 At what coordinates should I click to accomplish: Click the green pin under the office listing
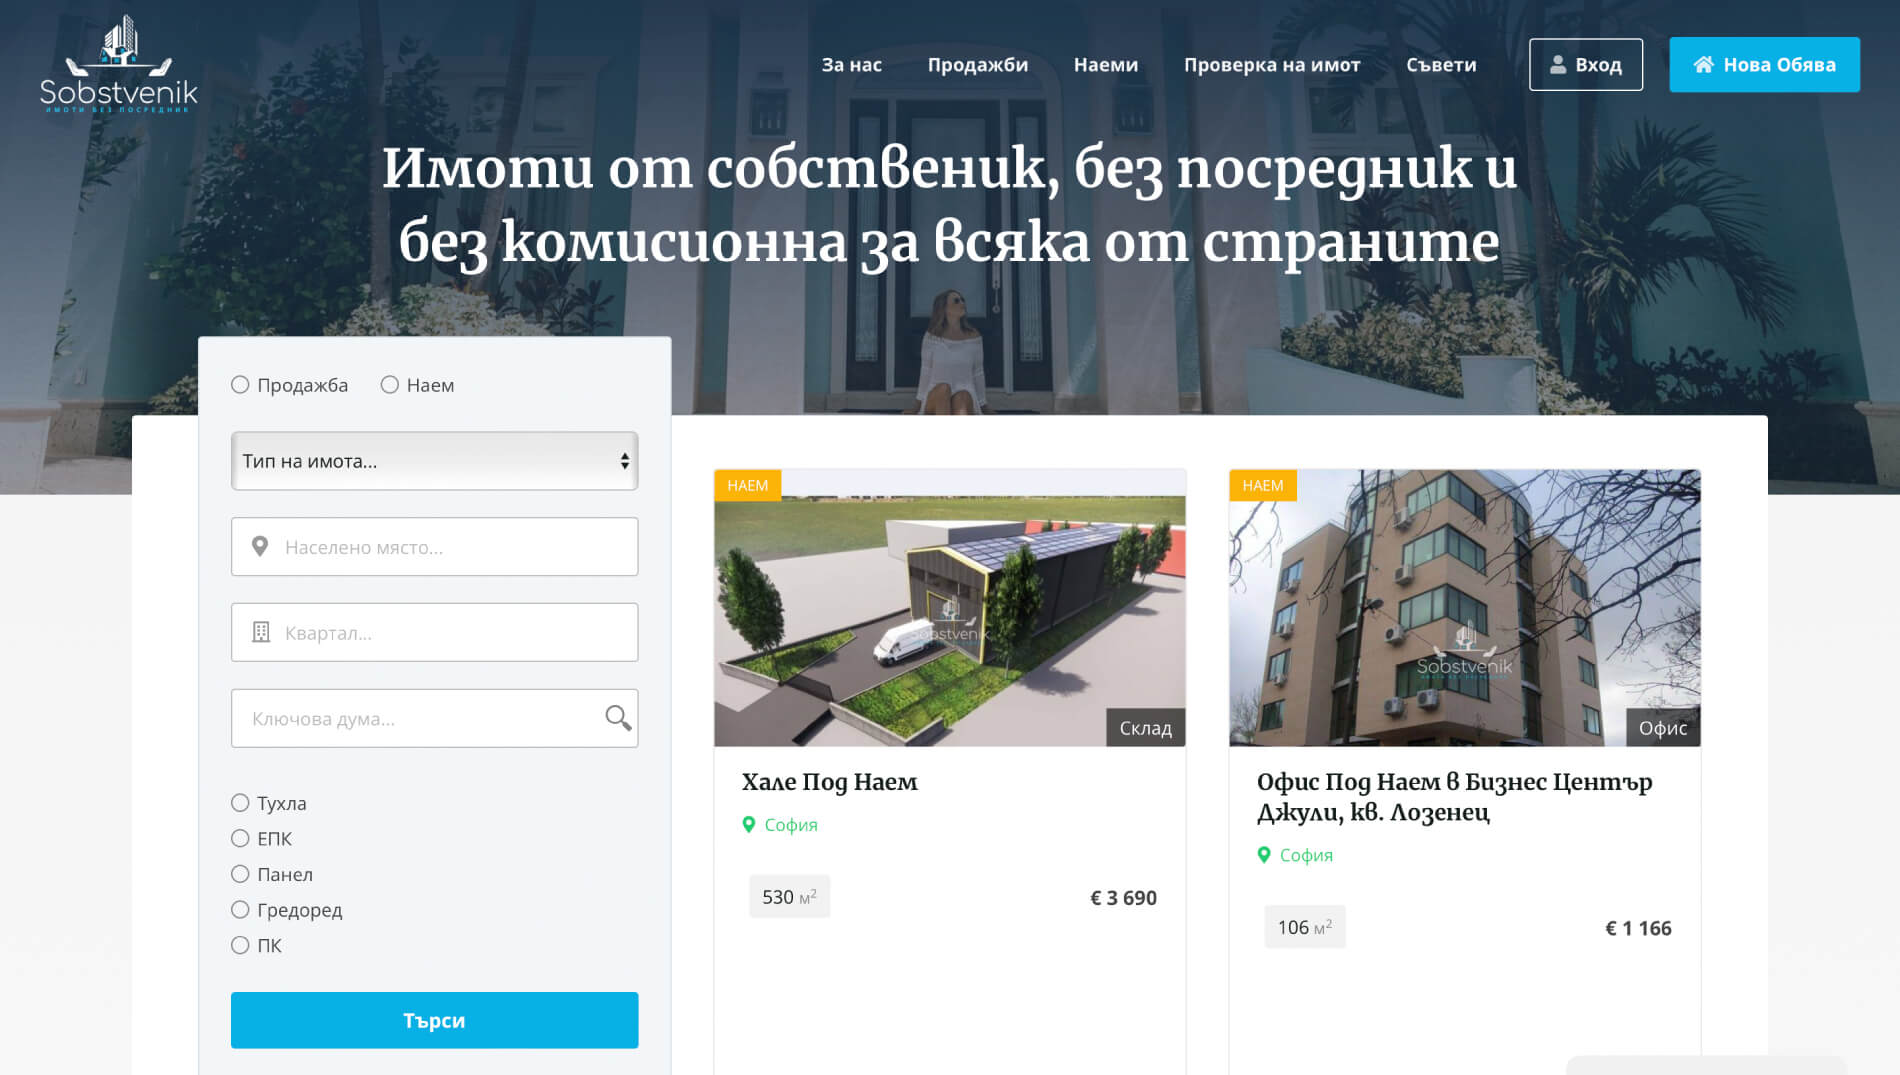[1264, 855]
